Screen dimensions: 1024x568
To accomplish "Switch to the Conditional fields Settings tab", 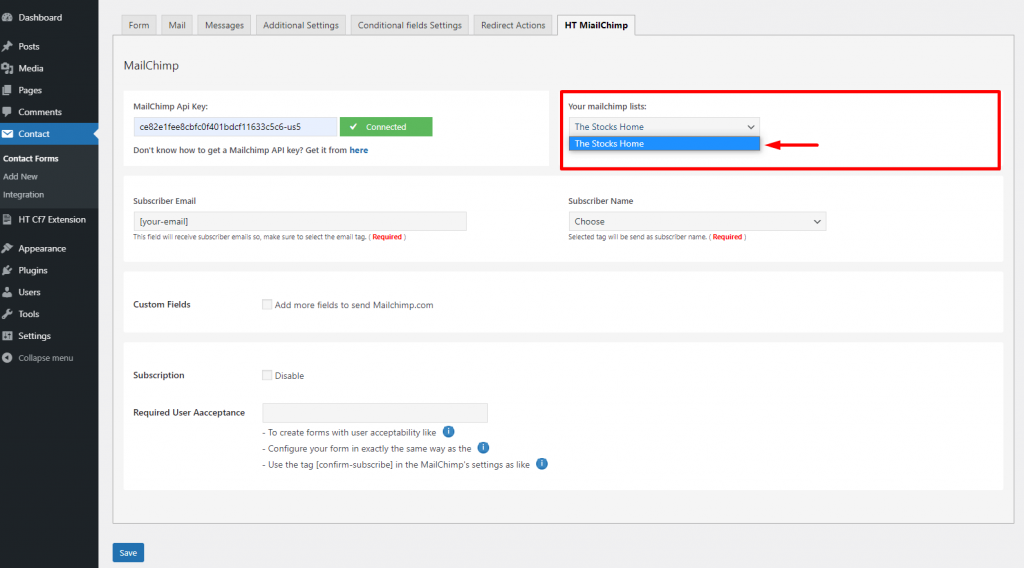I will click(410, 25).
